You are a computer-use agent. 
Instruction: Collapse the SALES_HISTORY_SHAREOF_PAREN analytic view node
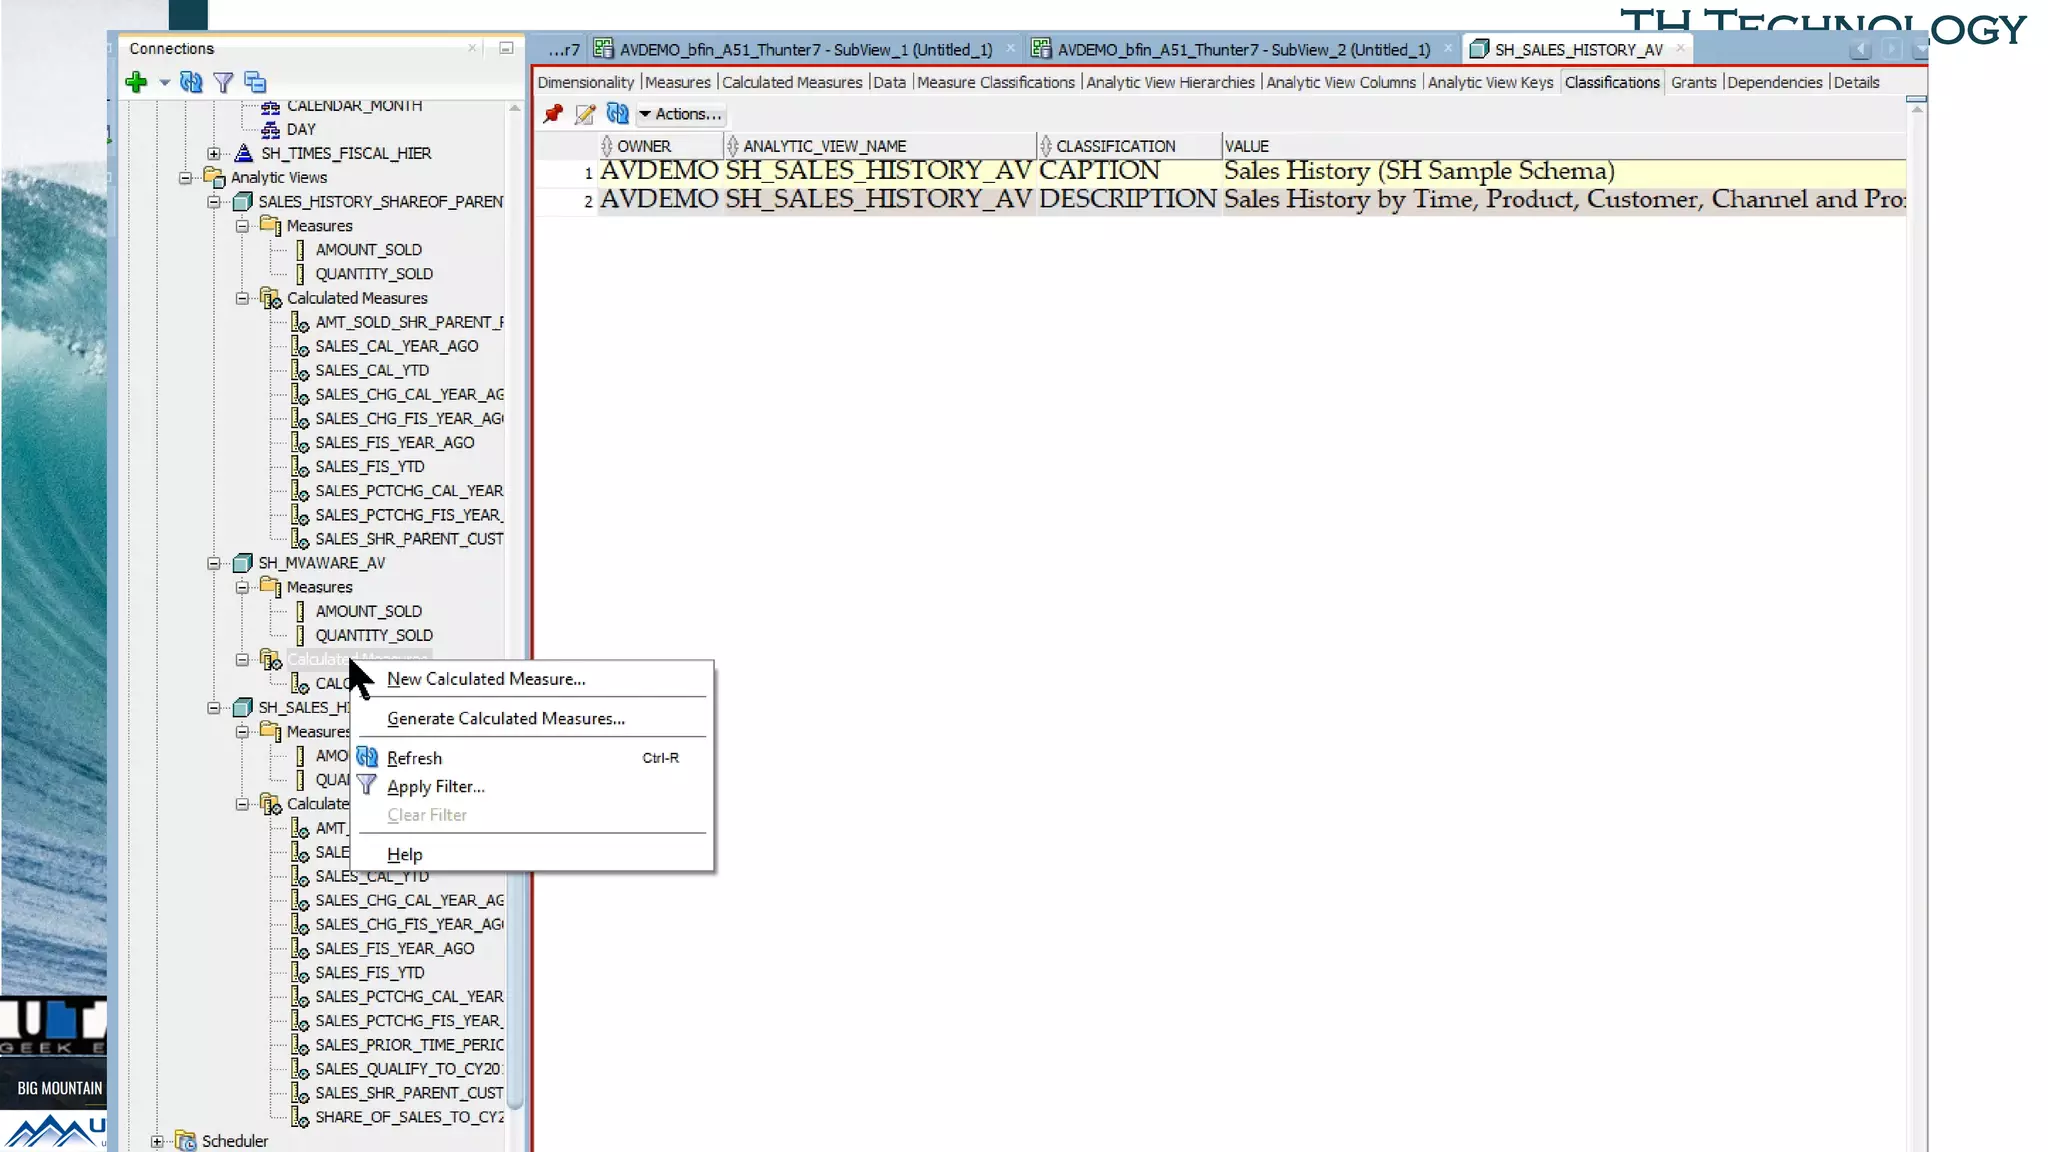213,202
